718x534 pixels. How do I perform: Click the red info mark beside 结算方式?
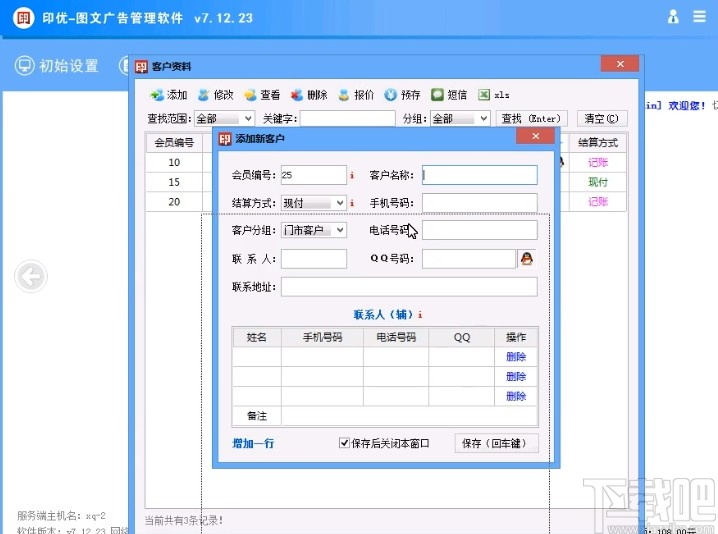click(x=352, y=203)
